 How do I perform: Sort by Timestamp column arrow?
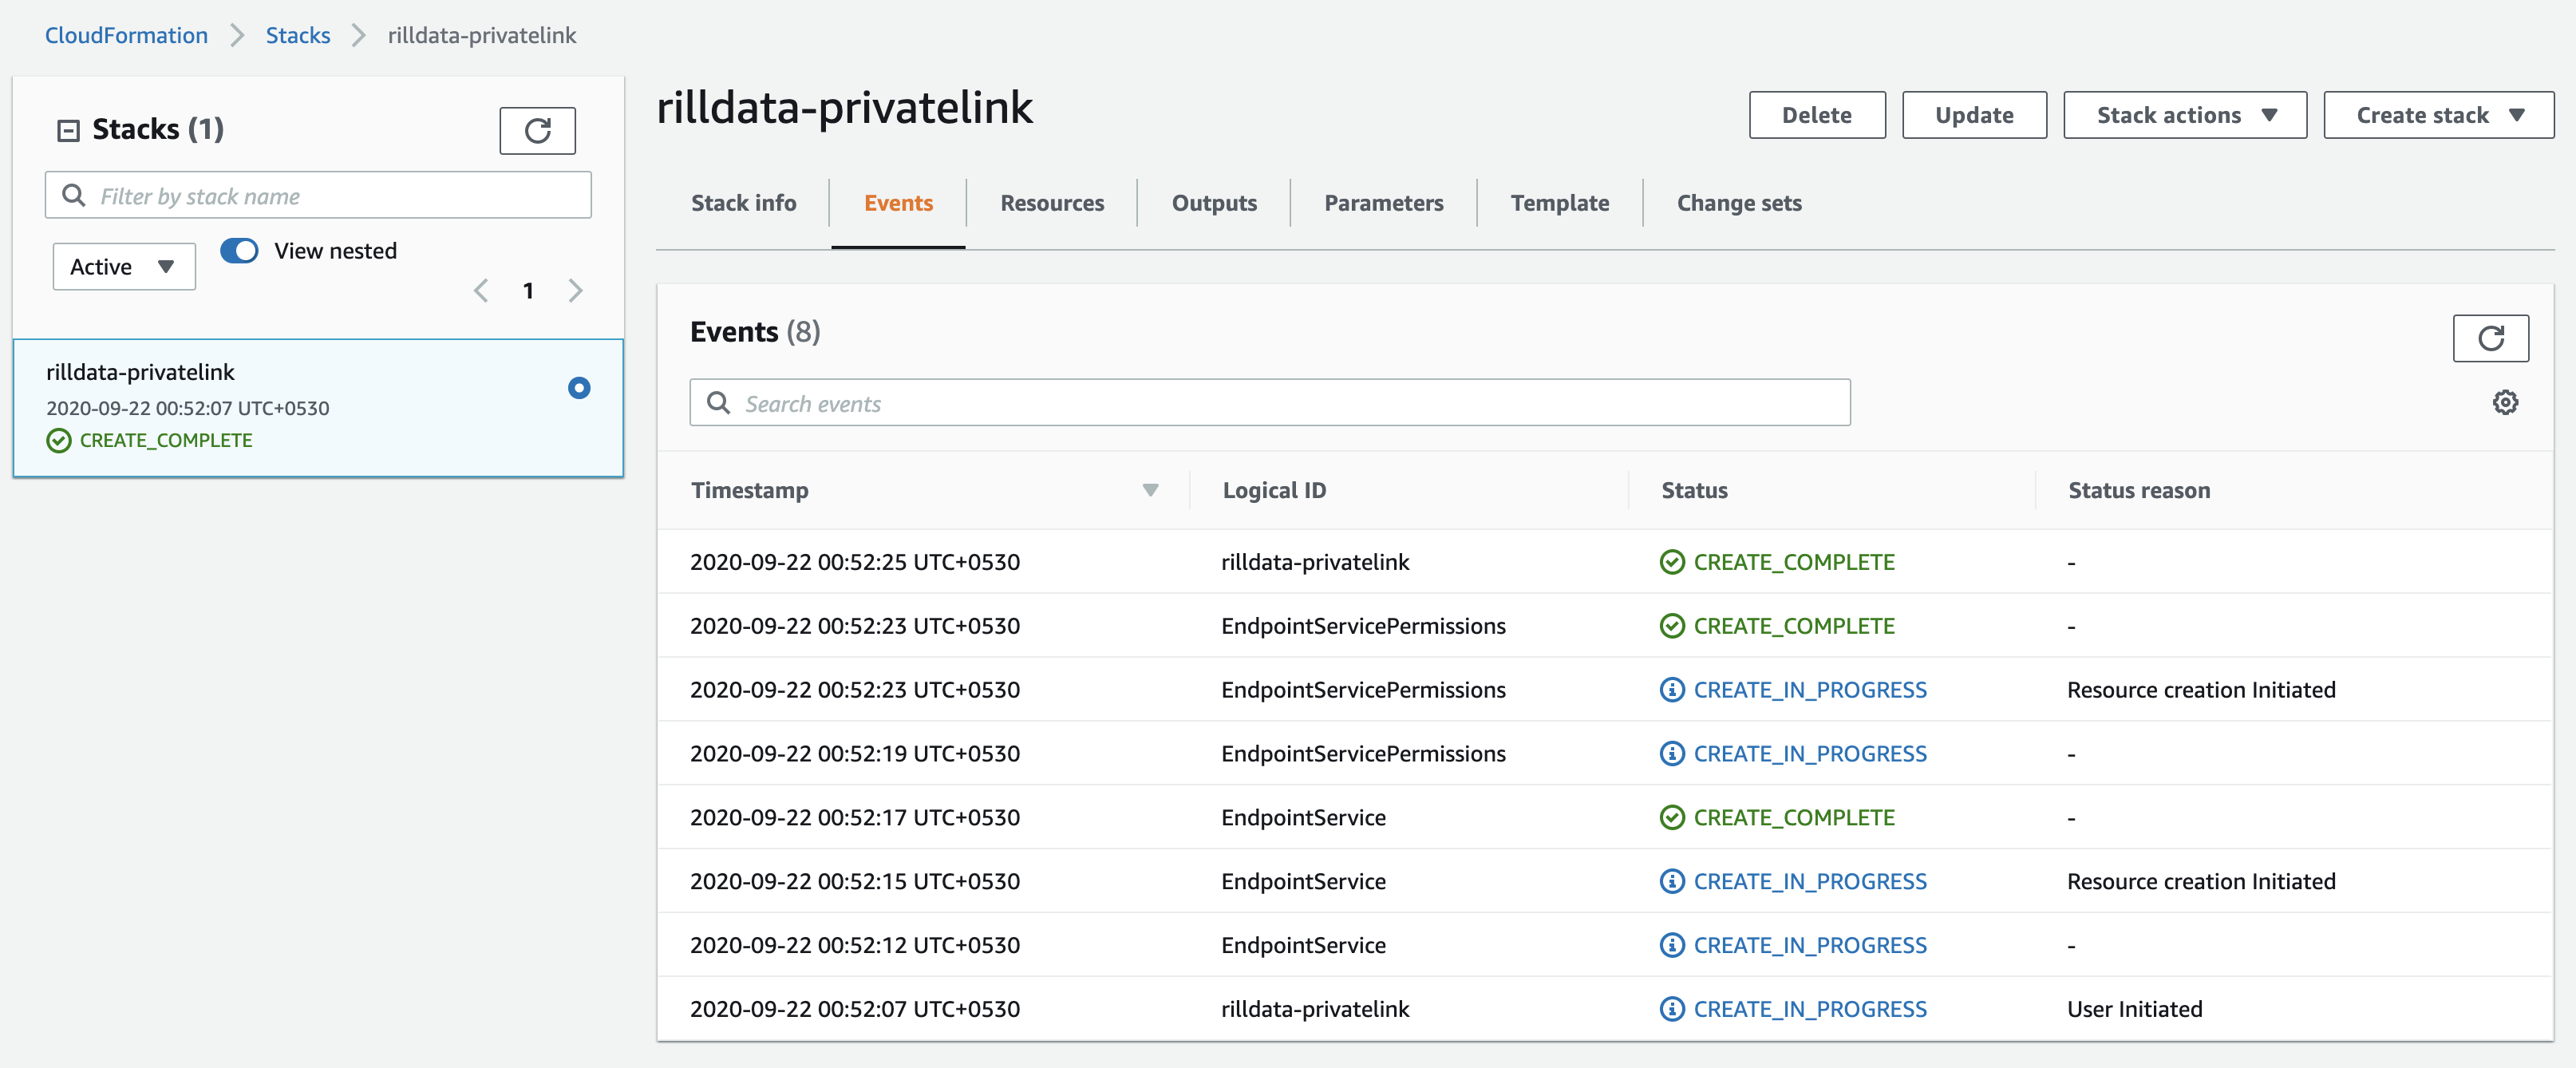point(1150,490)
